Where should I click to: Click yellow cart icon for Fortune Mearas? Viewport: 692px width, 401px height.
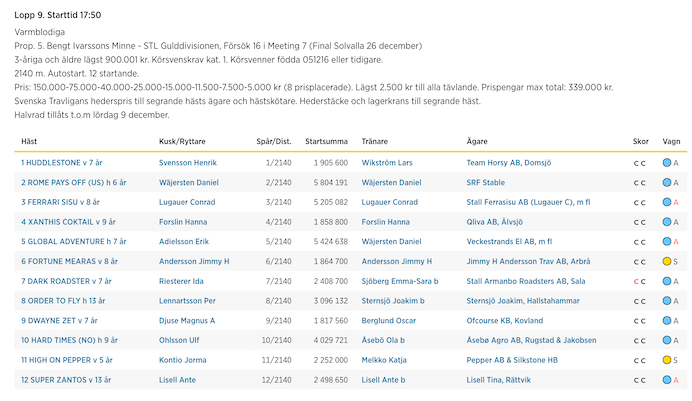tap(666, 261)
